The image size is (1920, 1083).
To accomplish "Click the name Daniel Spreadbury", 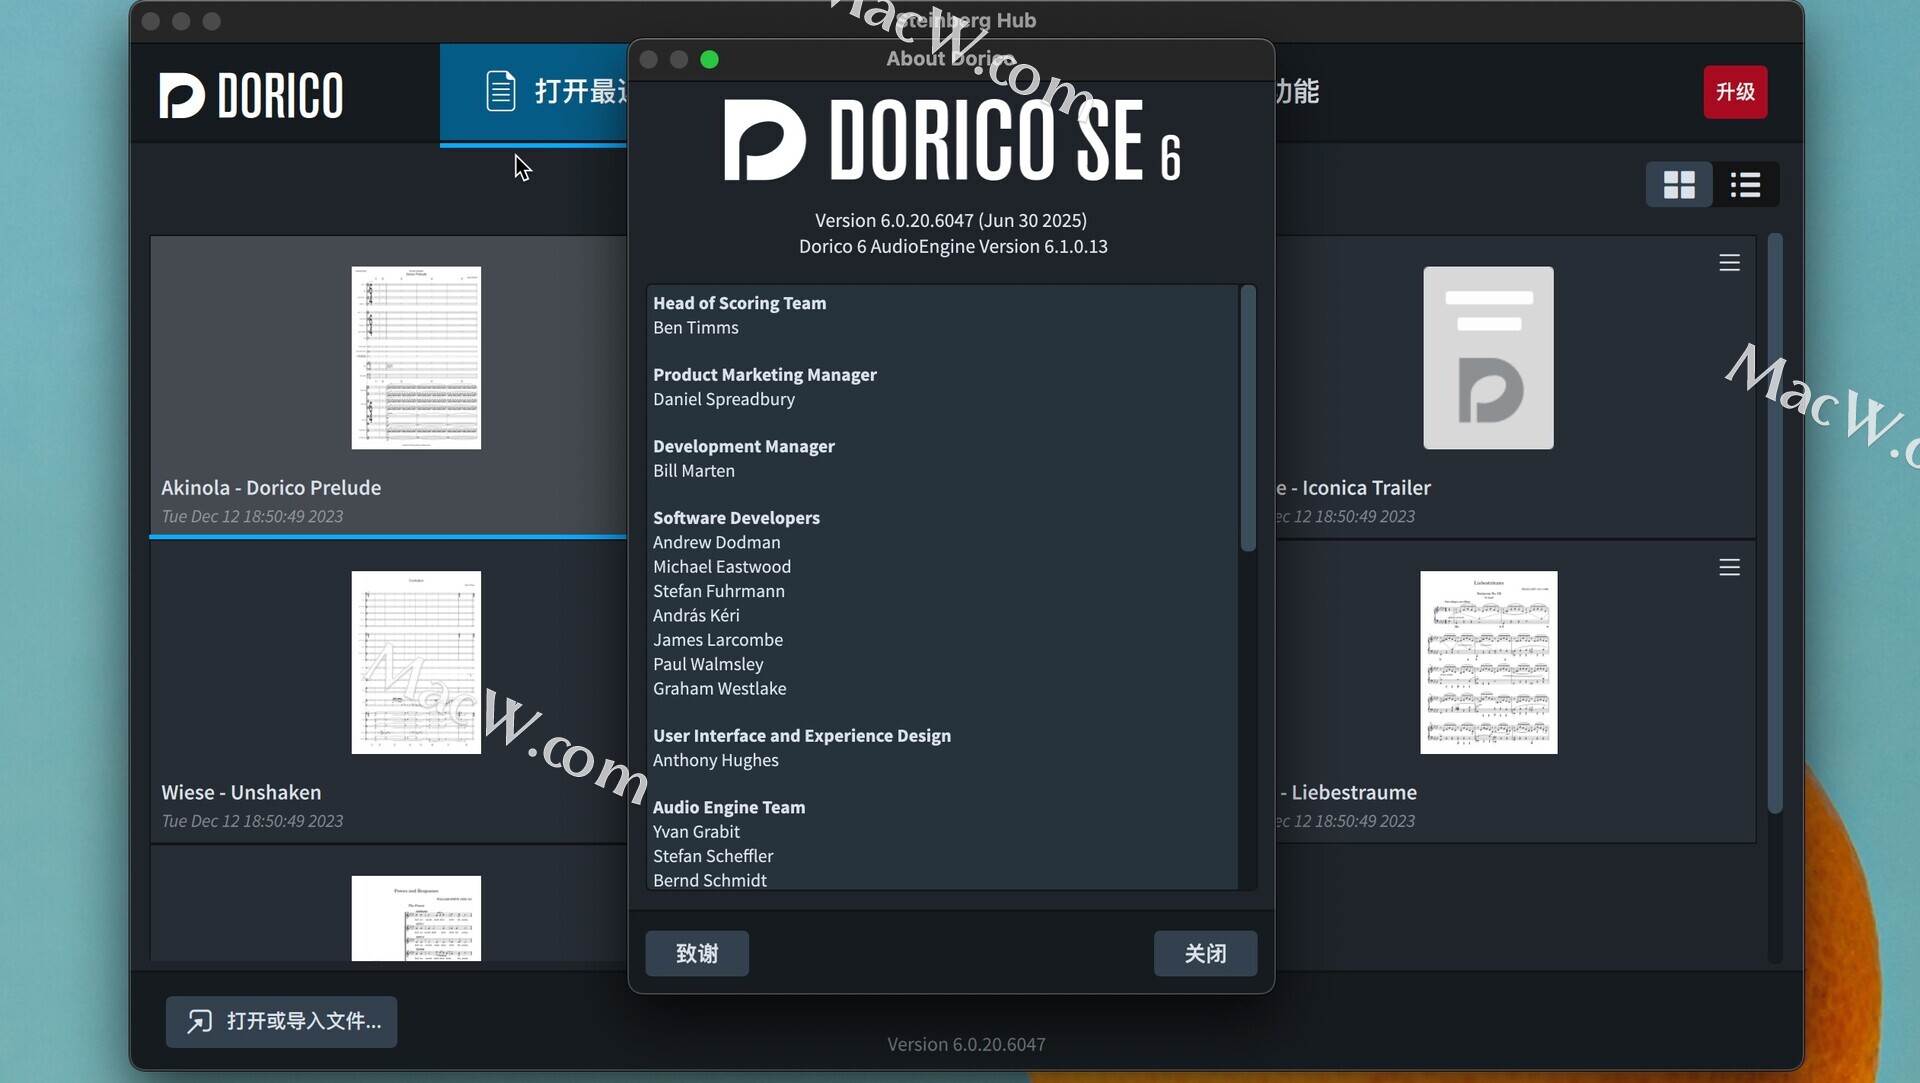I will pos(724,399).
